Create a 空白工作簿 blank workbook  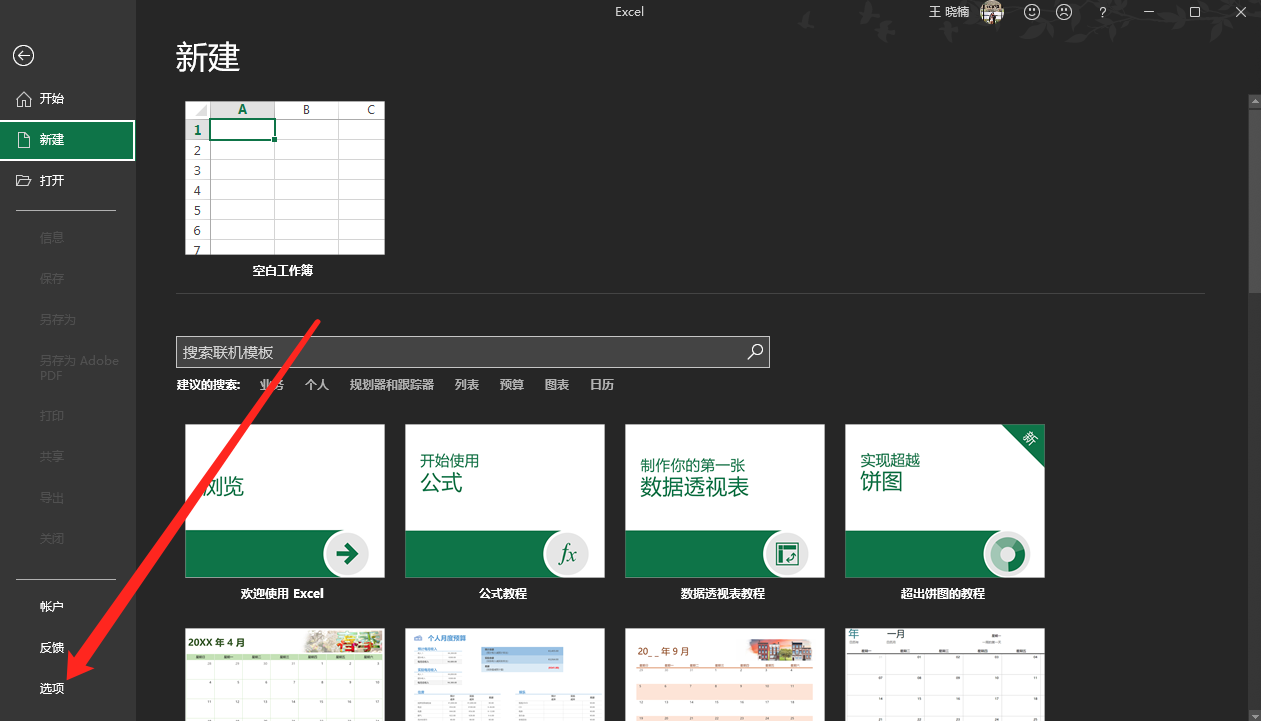[x=284, y=178]
